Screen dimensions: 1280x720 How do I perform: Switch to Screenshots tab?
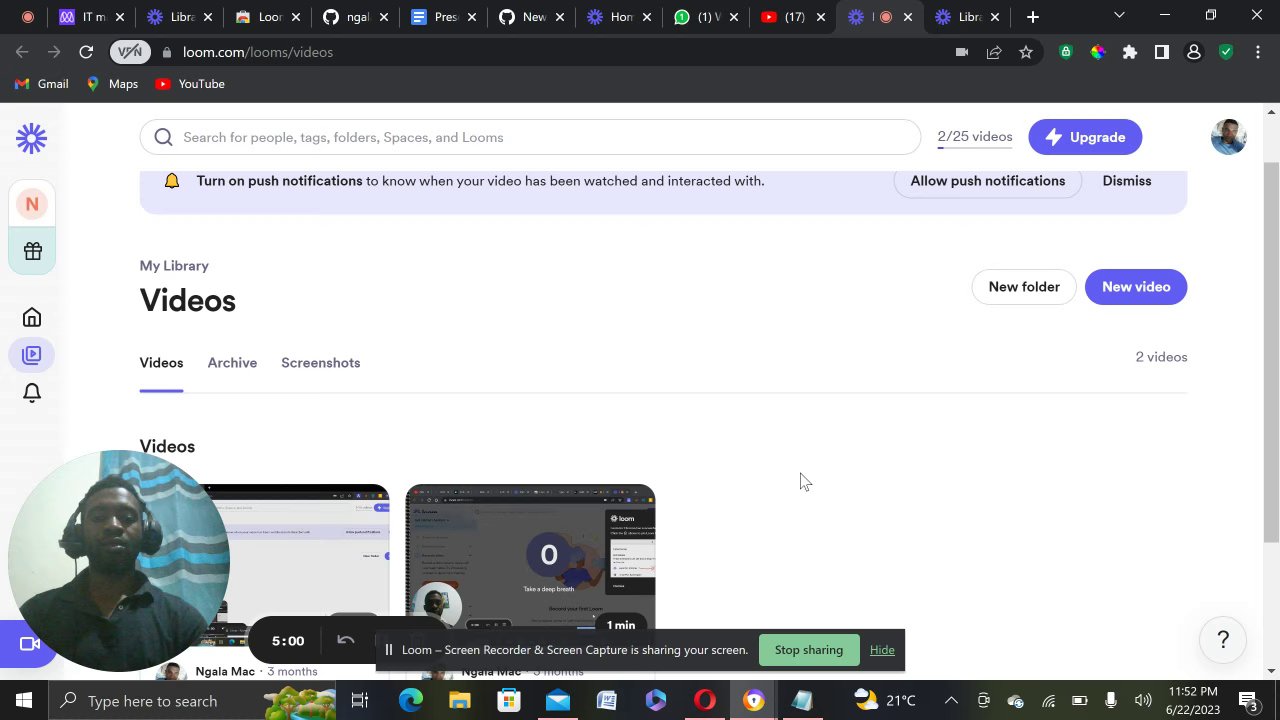(320, 363)
